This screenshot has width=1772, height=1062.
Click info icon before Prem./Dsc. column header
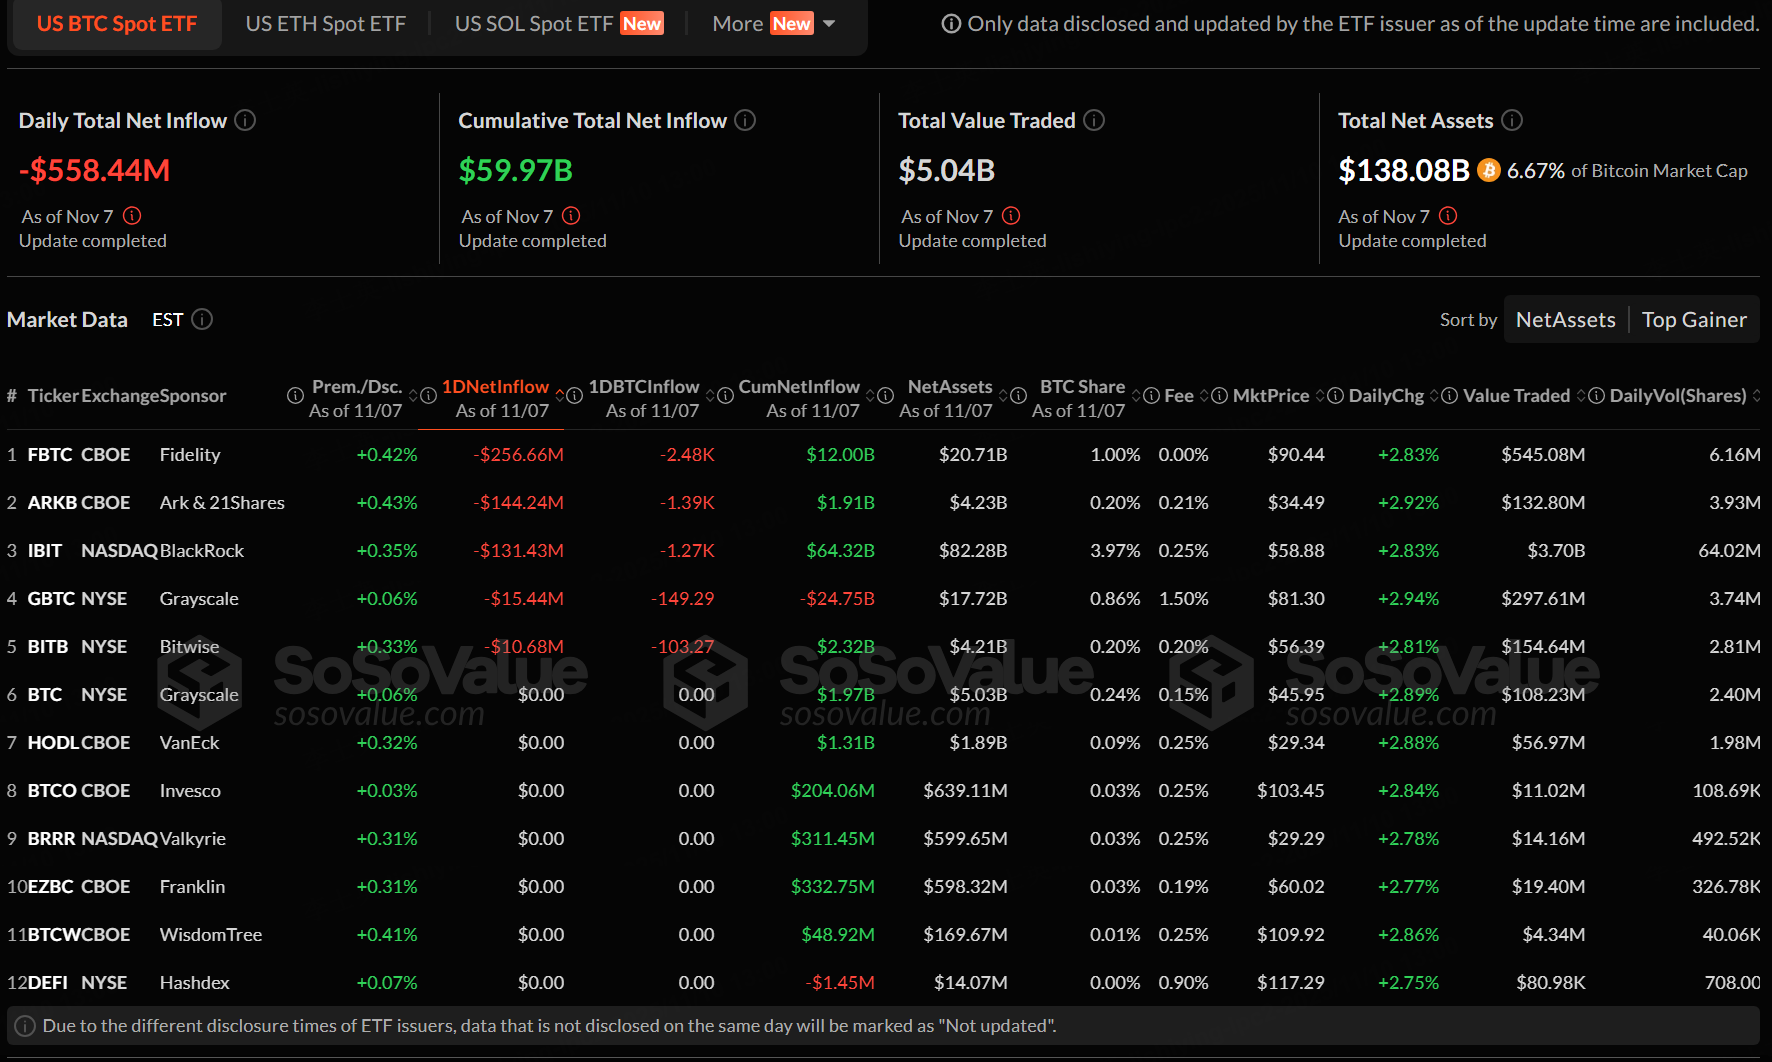[x=295, y=396]
